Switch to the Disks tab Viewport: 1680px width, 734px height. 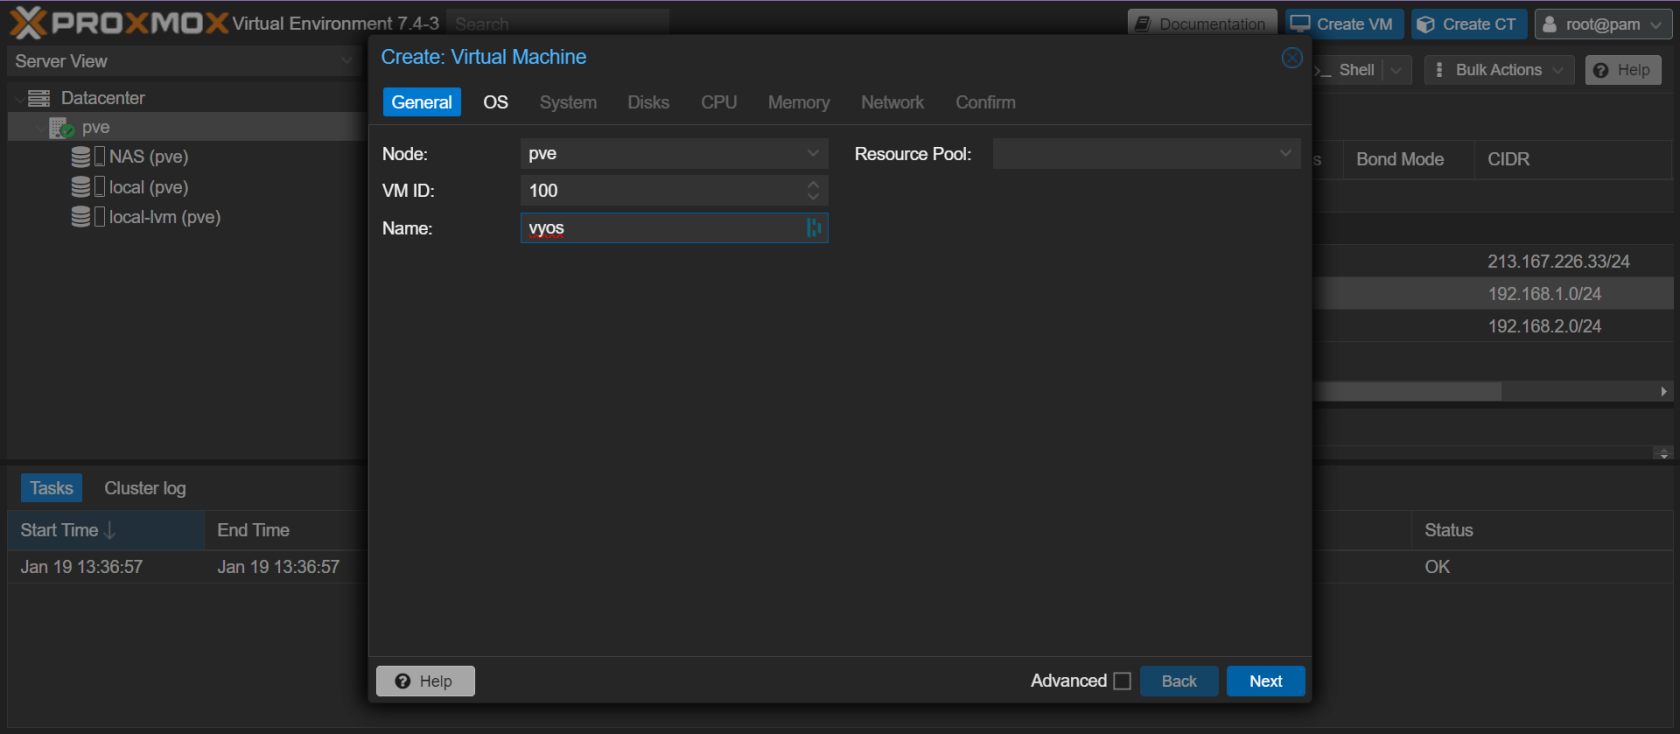[648, 102]
